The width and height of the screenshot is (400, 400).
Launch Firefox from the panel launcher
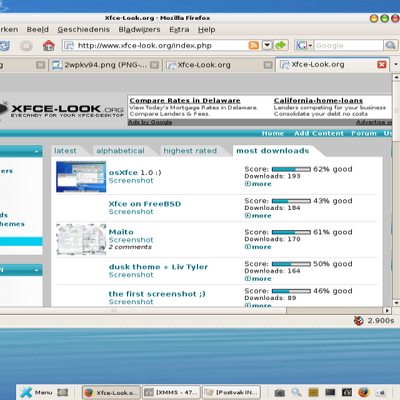point(364,392)
